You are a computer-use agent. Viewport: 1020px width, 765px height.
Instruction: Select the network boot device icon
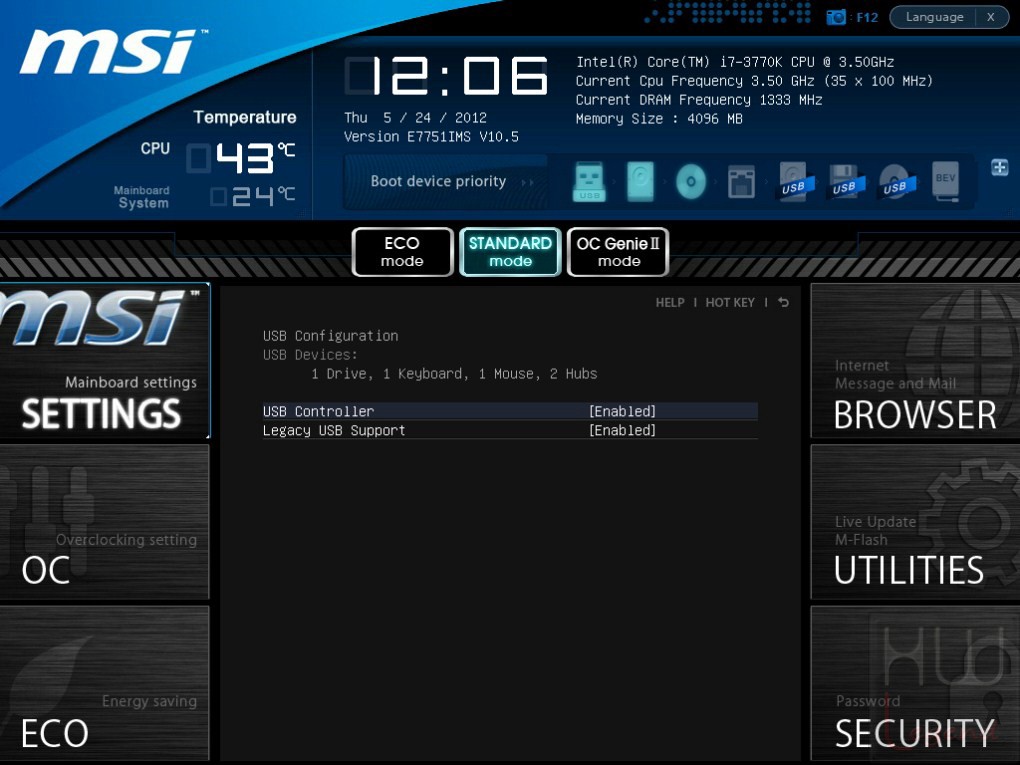click(x=741, y=181)
